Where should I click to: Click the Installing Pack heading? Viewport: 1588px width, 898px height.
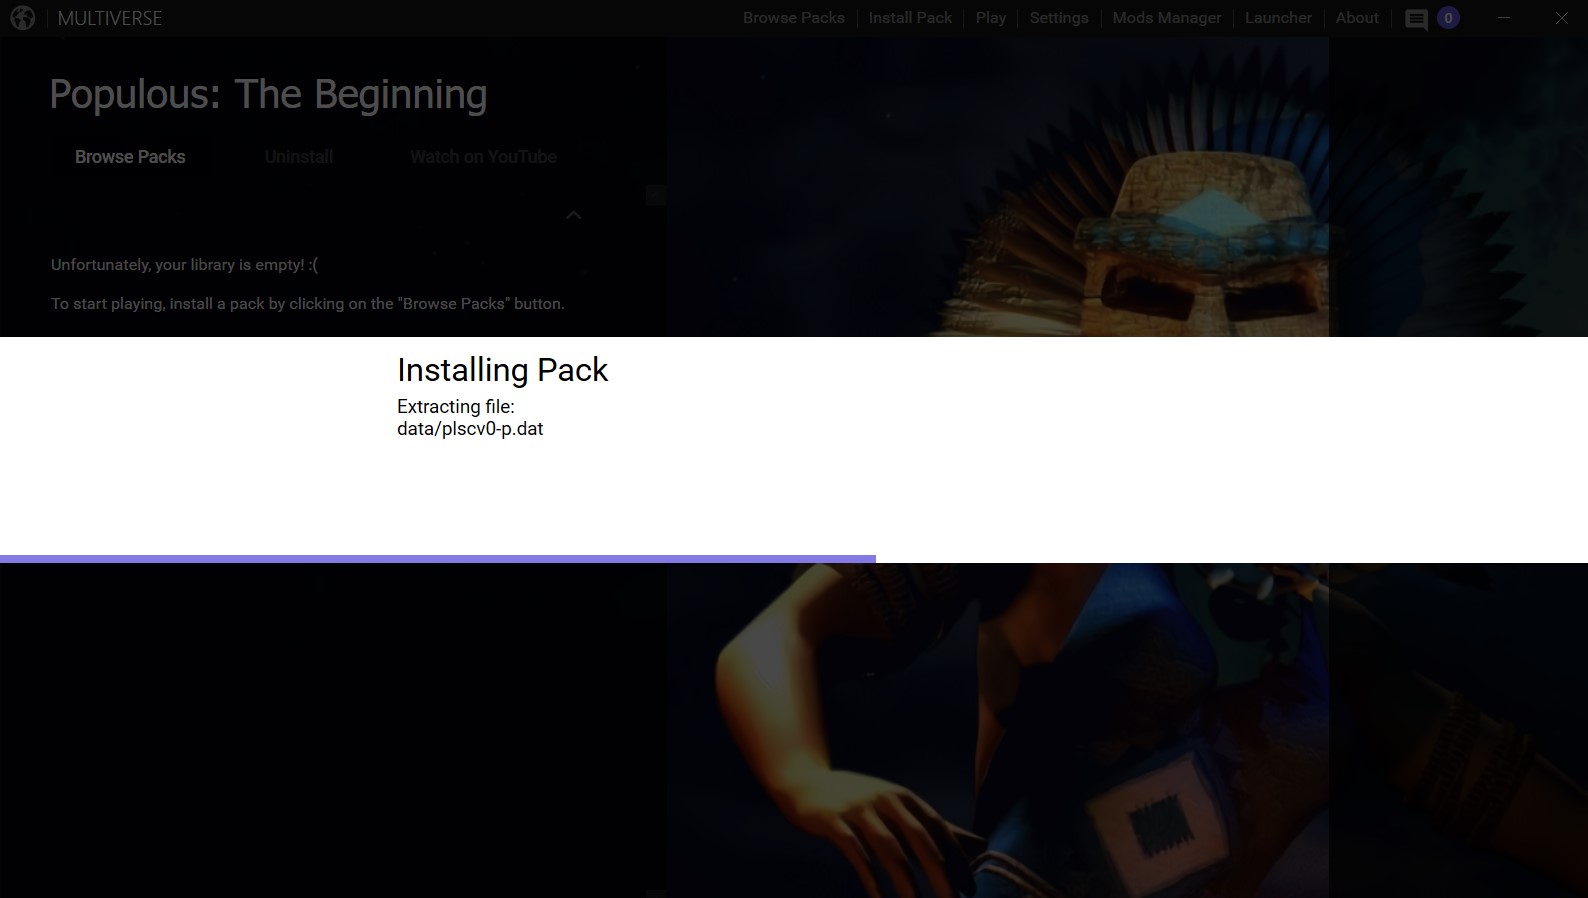[x=502, y=370]
